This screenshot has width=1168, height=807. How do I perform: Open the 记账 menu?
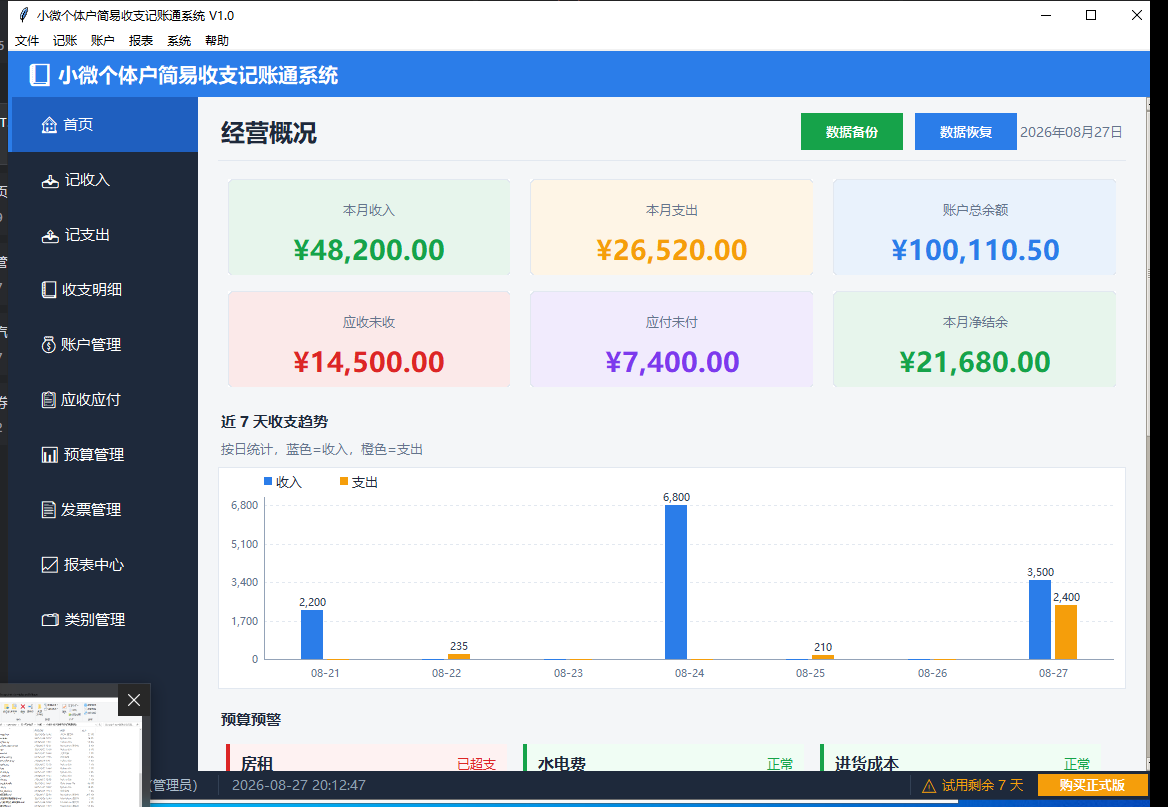tap(65, 41)
